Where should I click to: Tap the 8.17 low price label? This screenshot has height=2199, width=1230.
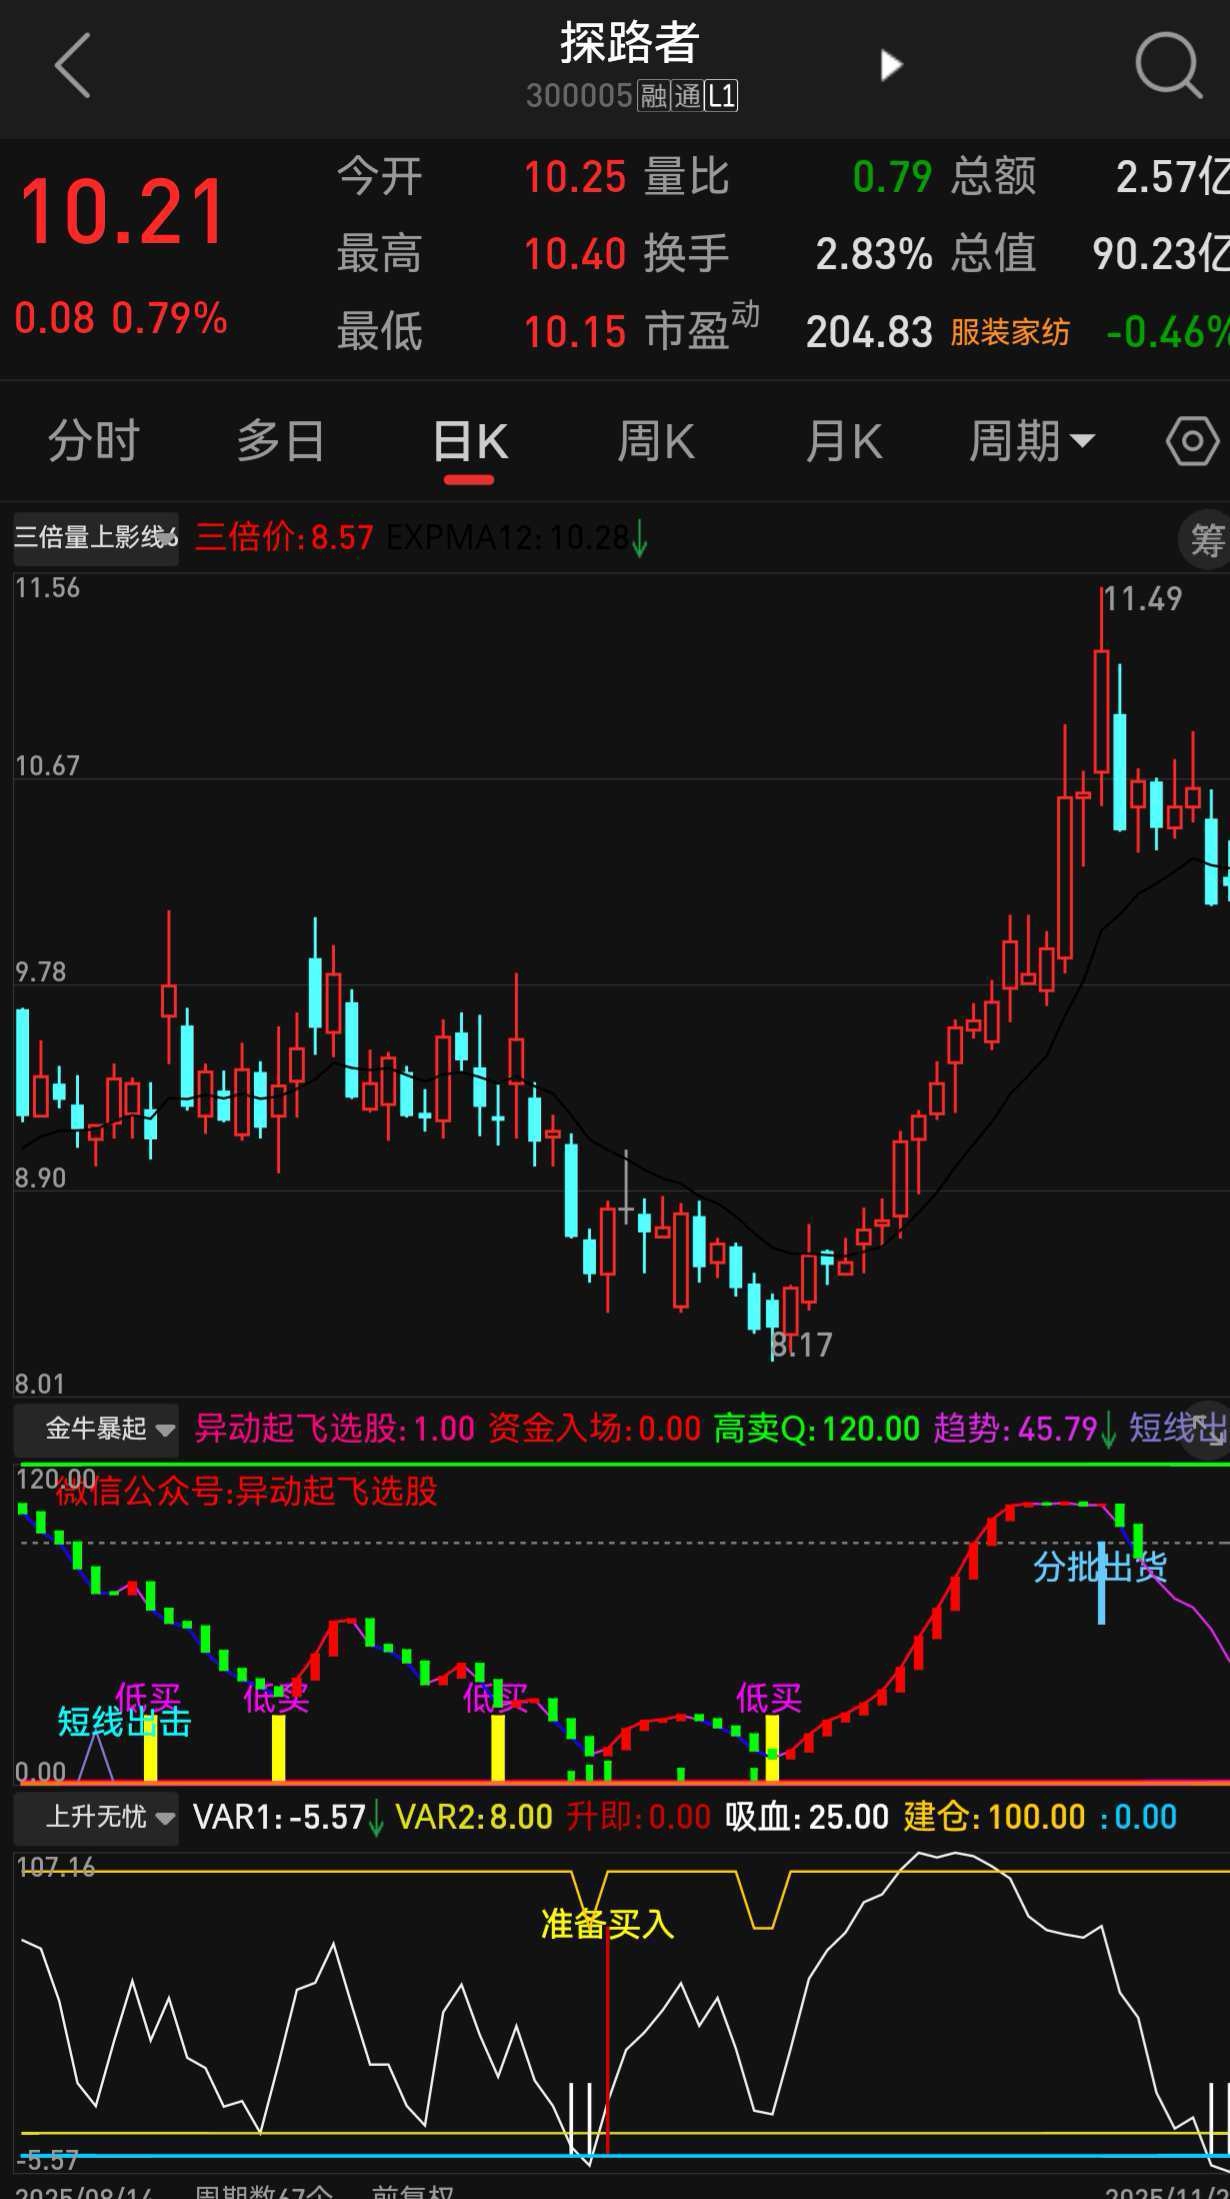point(801,1345)
